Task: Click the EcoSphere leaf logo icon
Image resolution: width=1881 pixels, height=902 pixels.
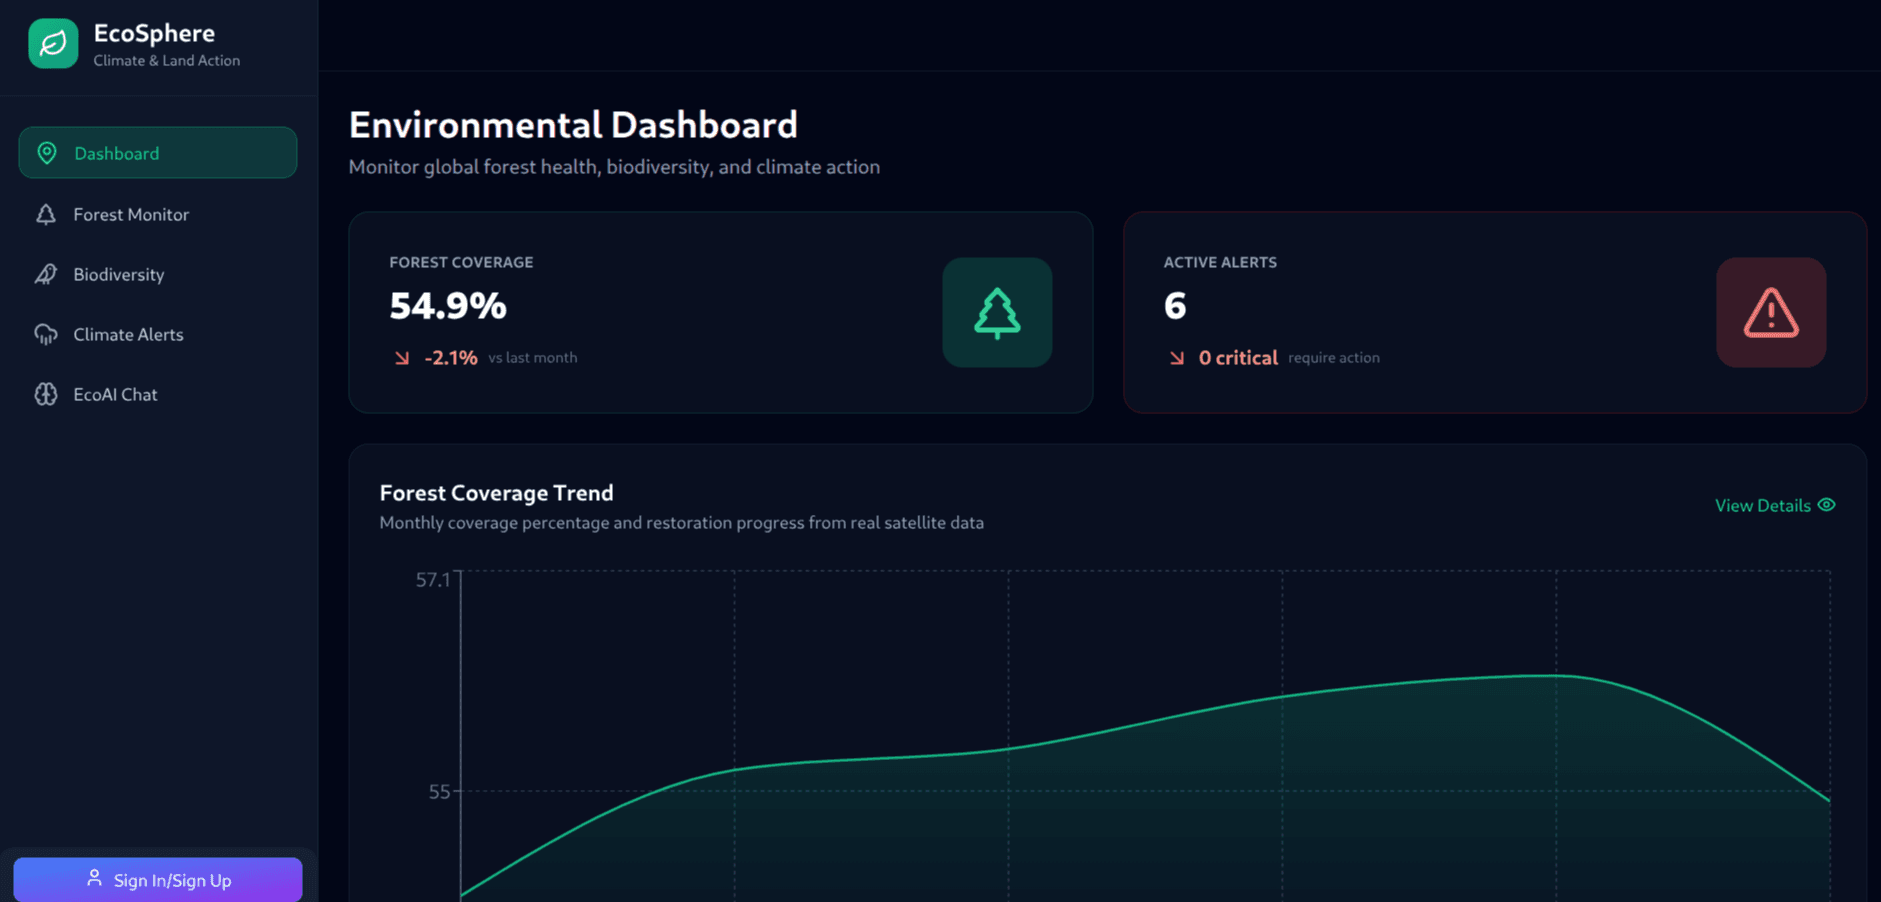Action: click(53, 44)
